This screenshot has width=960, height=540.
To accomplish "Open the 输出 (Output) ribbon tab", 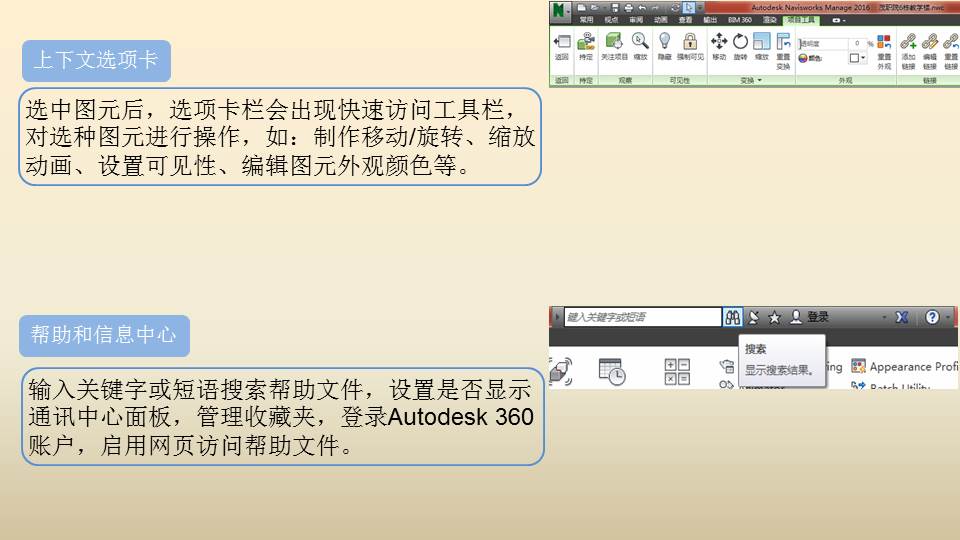I will pos(710,20).
